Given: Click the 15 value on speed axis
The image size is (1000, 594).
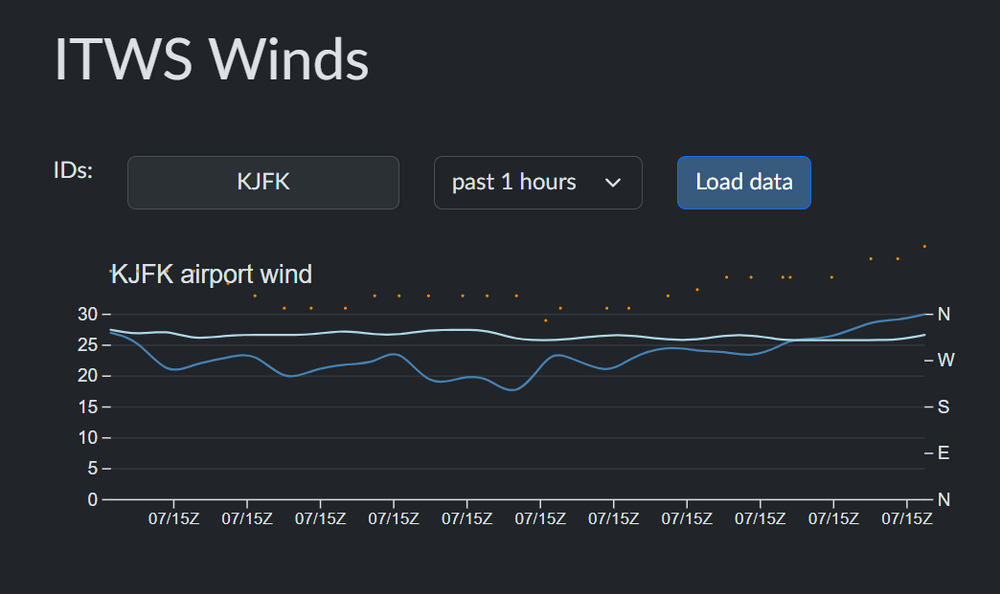Looking at the screenshot, I should point(87,406).
